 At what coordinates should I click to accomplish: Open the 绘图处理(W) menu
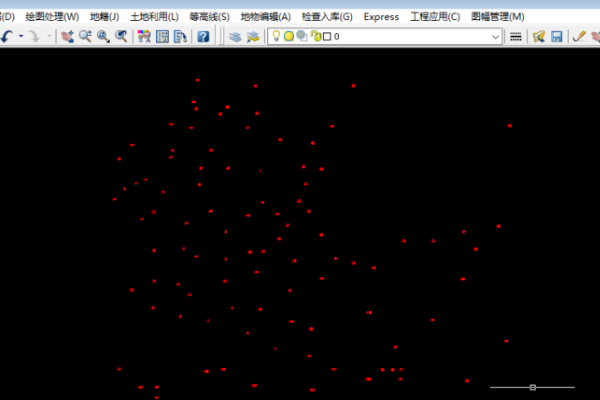(x=52, y=17)
